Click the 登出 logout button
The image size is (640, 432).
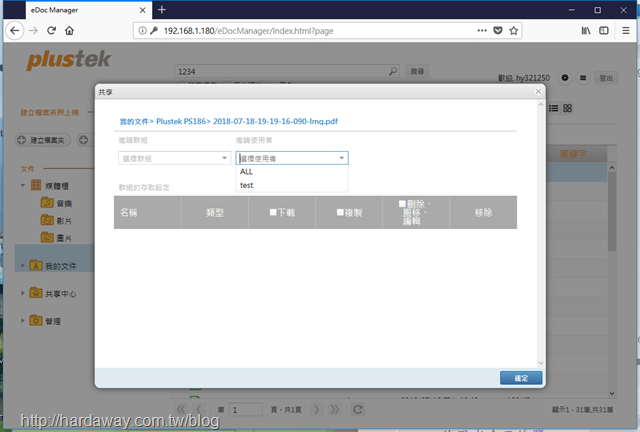click(x=606, y=78)
